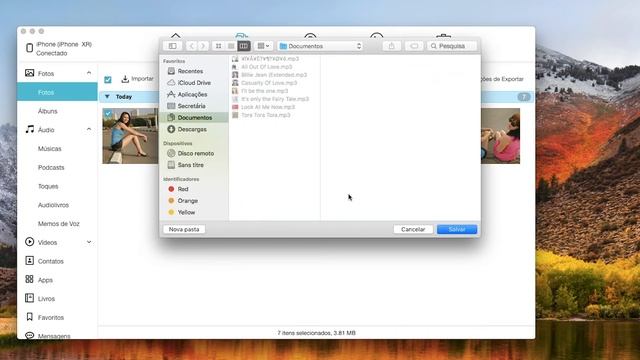Uncheck the first photo thumbnail checkbox
640x360 pixels.
click(108, 113)
